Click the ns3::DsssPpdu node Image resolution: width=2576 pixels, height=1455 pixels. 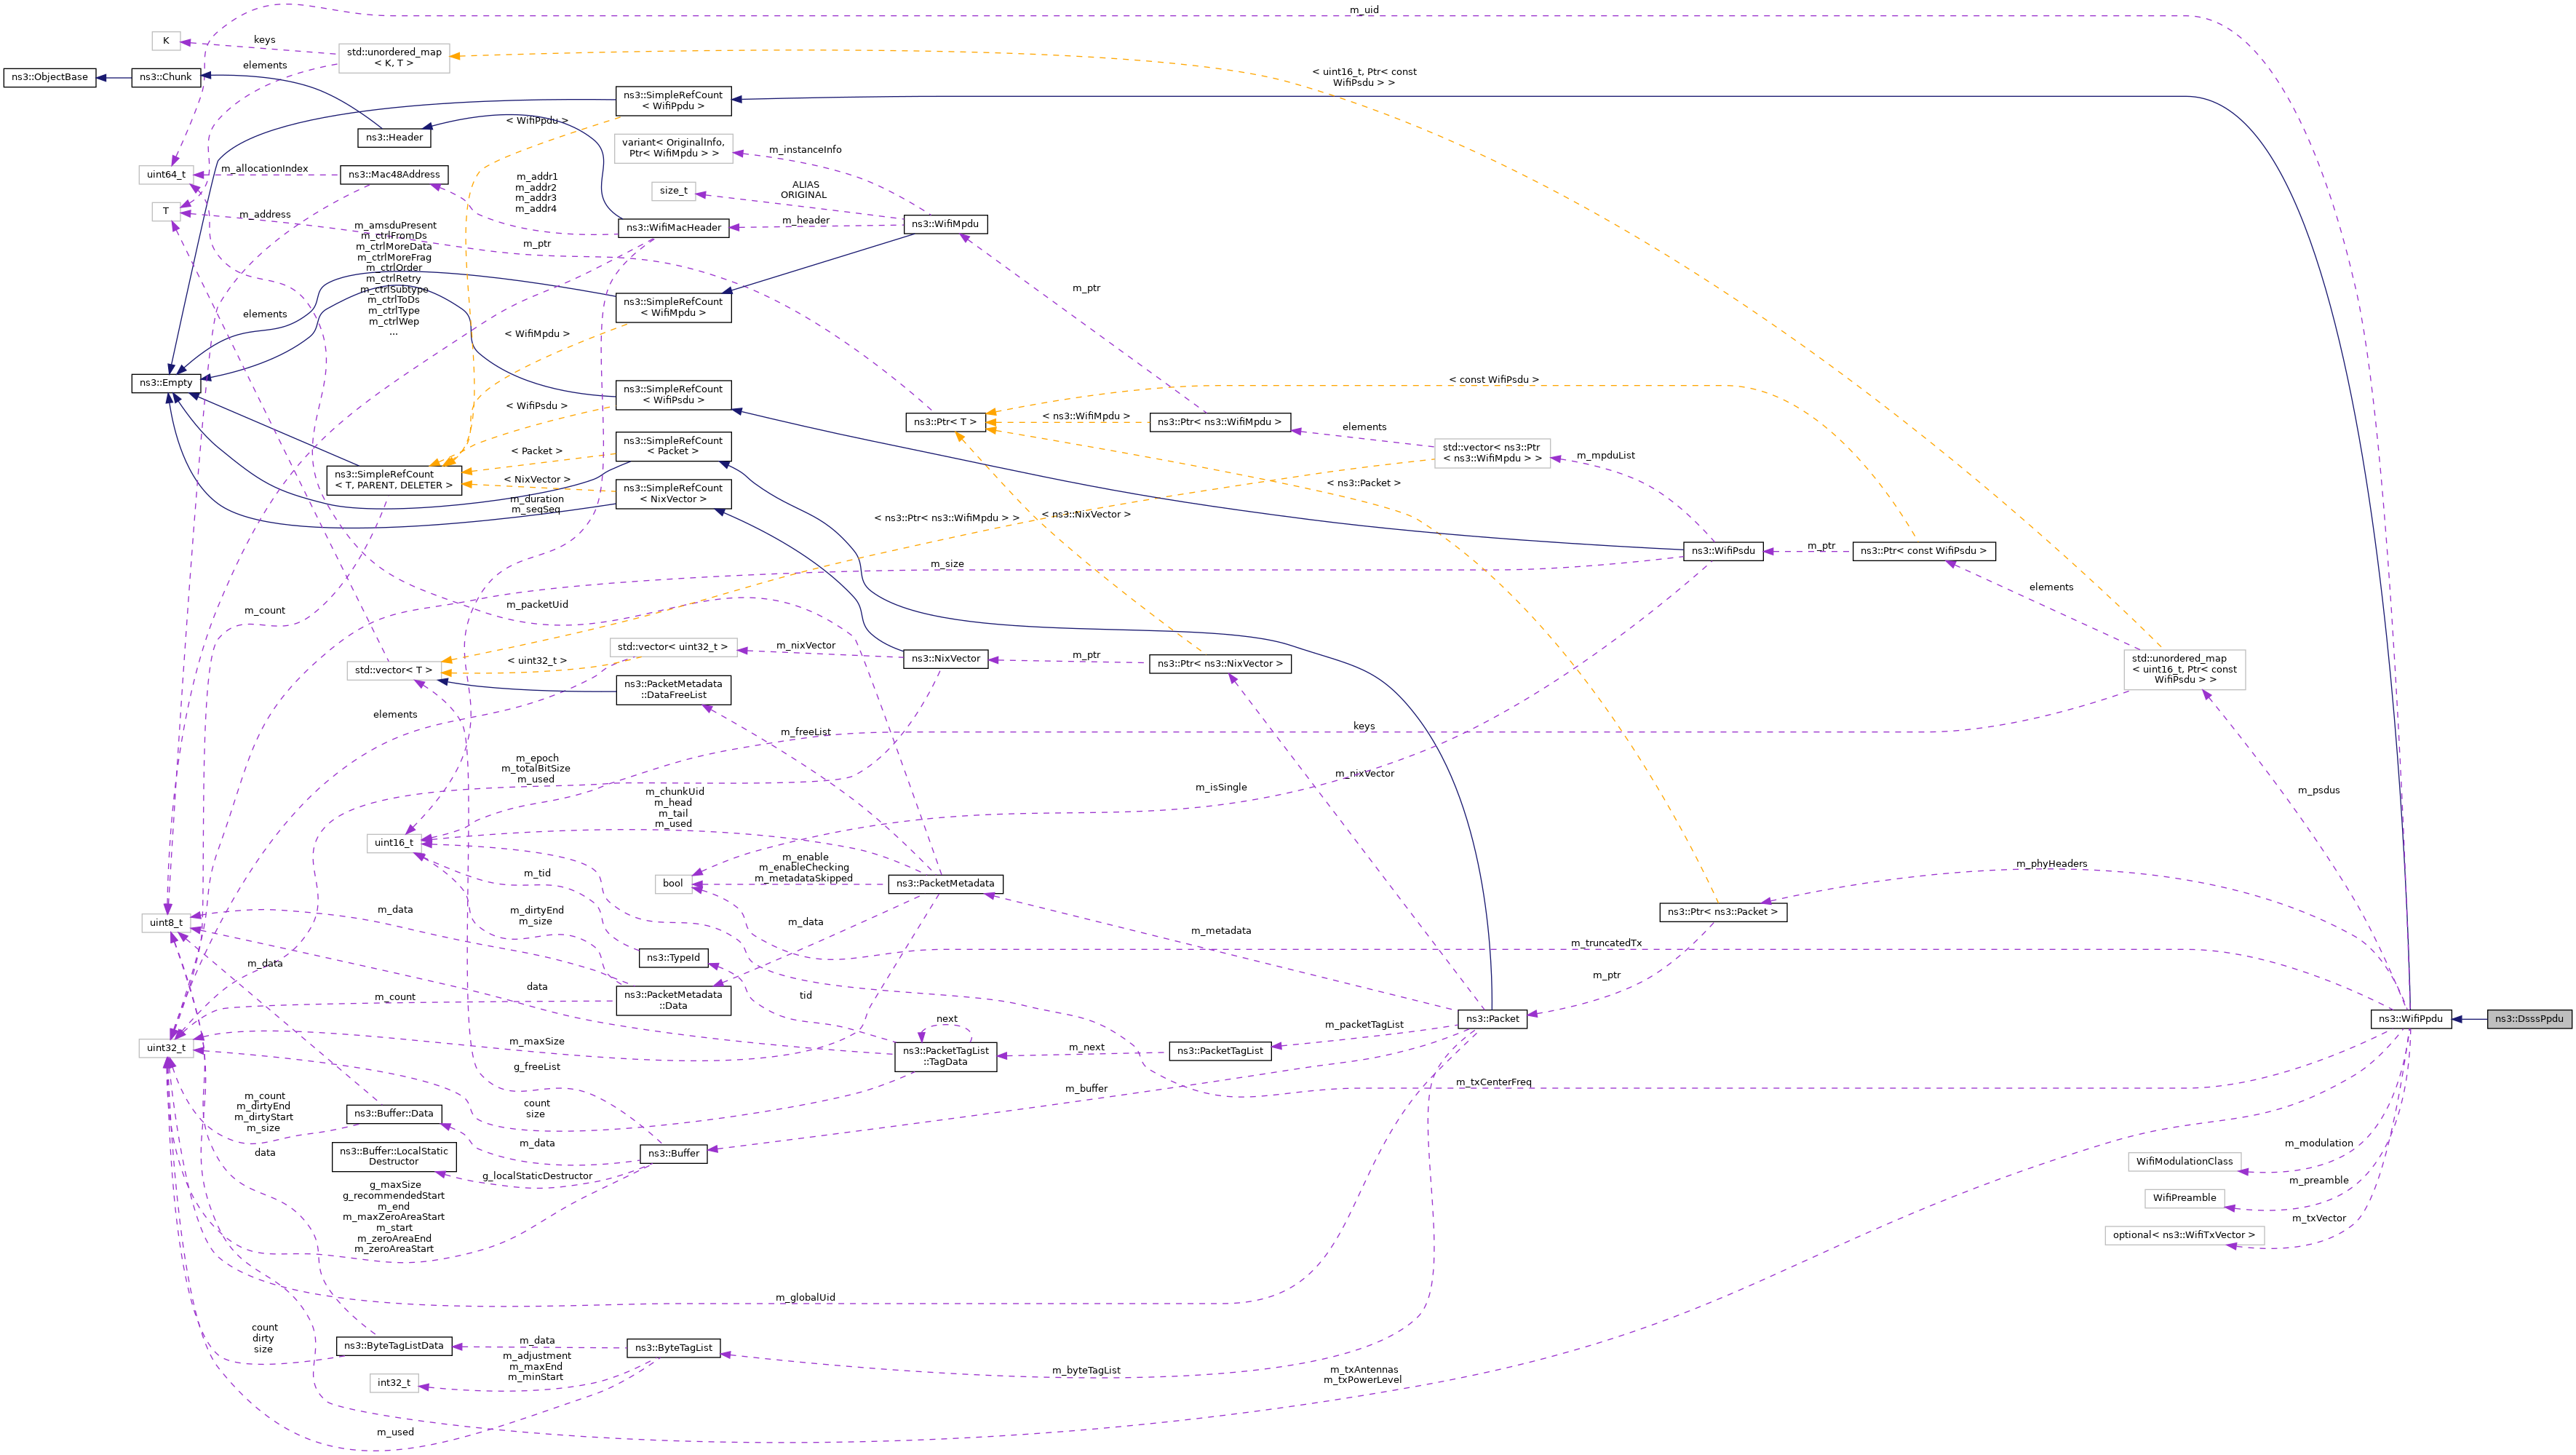point(2529,1019)
